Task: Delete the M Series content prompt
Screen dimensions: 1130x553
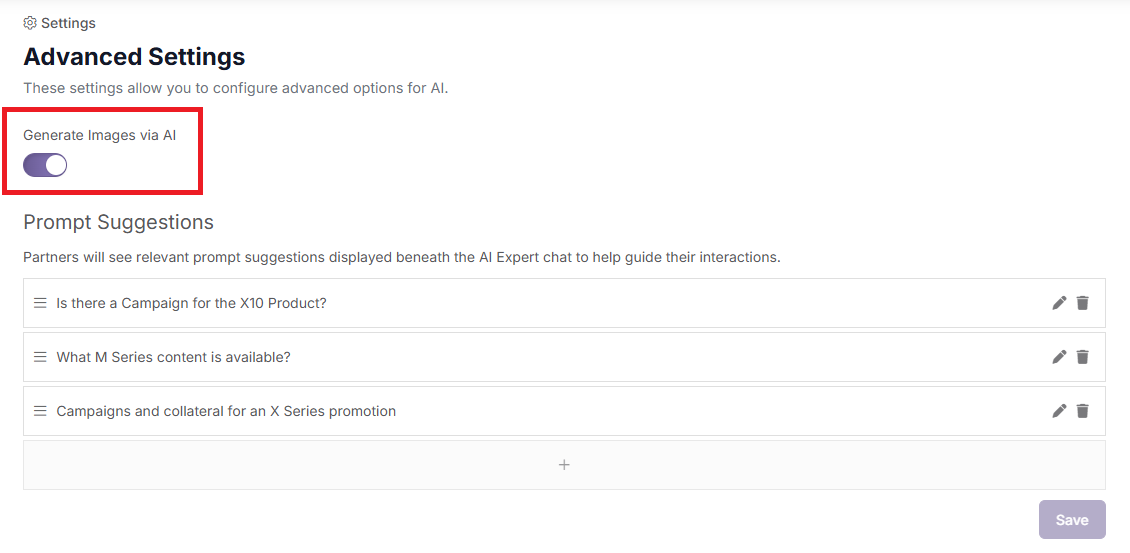Action: 1082,357
